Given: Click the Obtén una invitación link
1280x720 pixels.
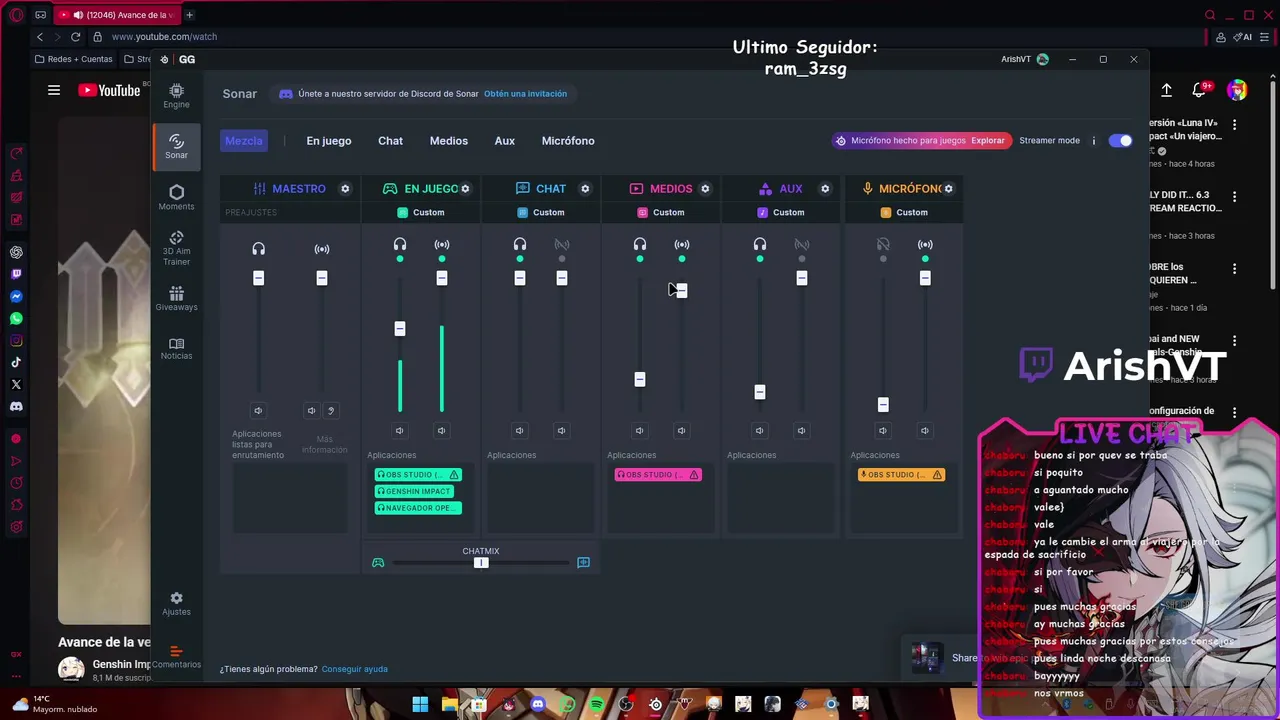Looking at the screenshot, I should [525, 94].
